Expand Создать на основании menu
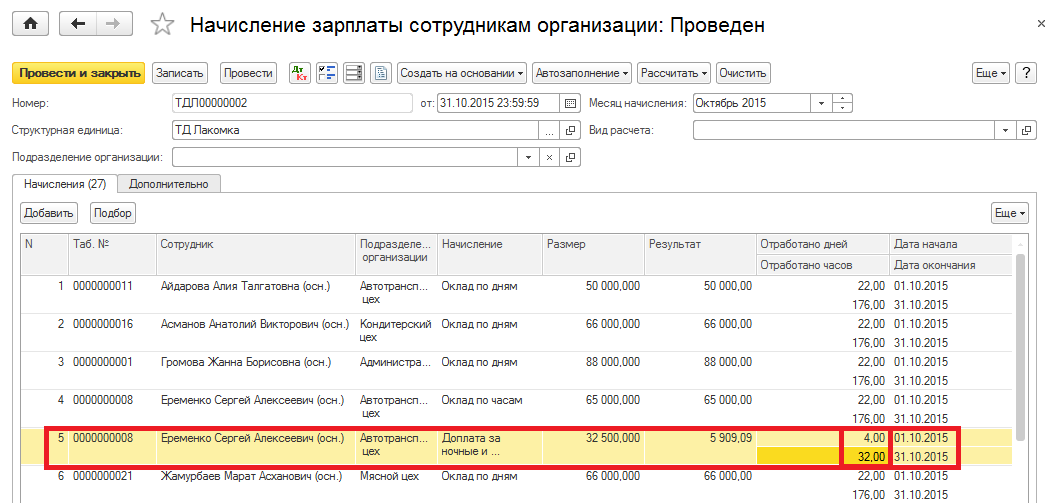The width and height of the screenshot is (1055, 503). pyautogui.click(x=462, y=73)
